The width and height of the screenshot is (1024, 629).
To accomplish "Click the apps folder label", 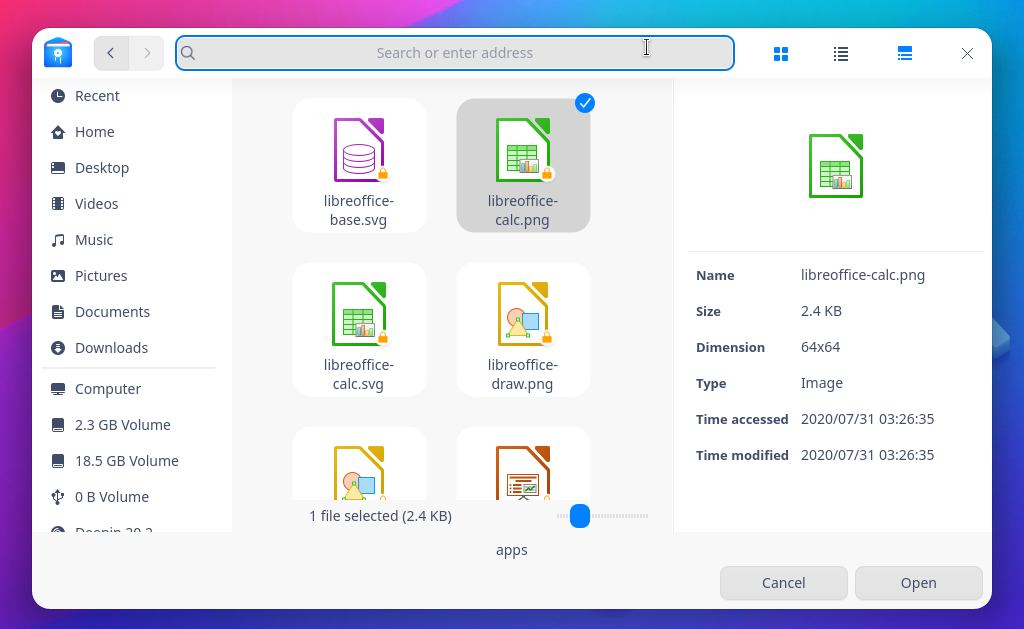I will click(511, 550).
